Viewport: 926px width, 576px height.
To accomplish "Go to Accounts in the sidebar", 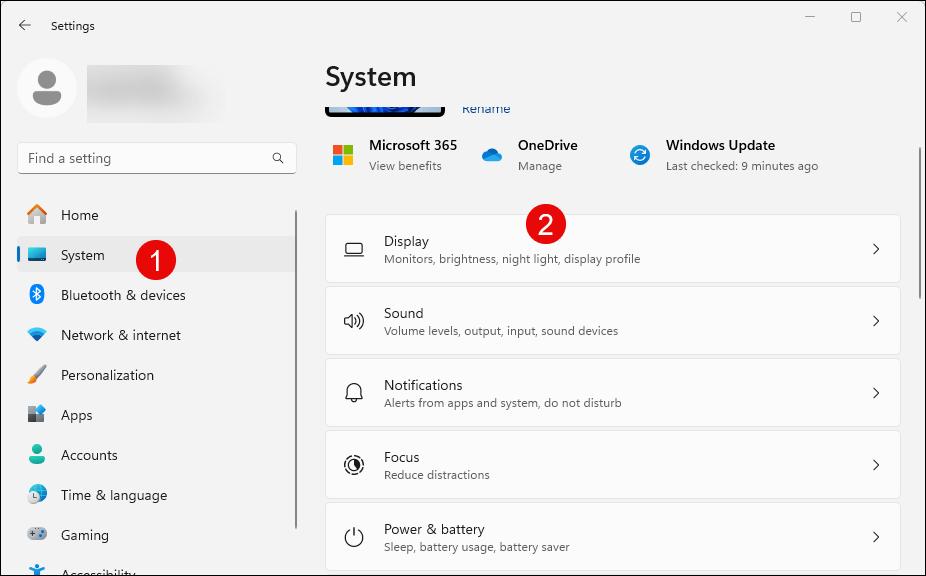I will pyautogui.click(x=89, y=455).
